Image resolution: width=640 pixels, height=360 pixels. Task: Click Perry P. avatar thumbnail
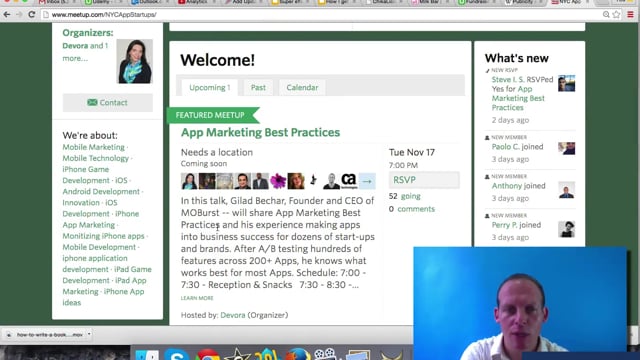(x=567, y=229)
